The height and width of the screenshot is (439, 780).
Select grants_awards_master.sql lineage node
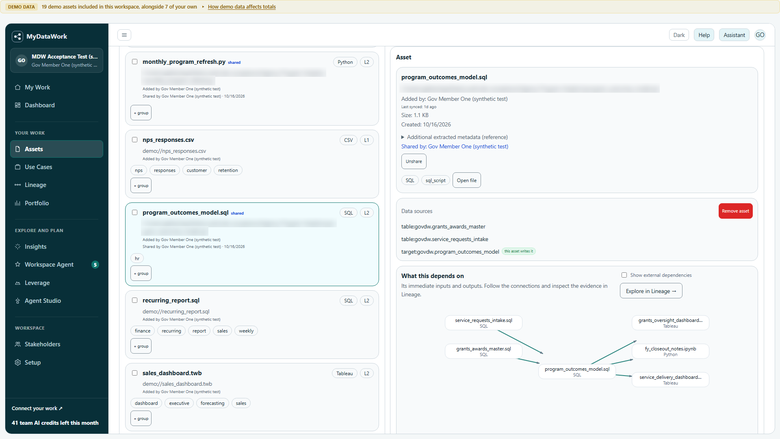click(484, 351)
